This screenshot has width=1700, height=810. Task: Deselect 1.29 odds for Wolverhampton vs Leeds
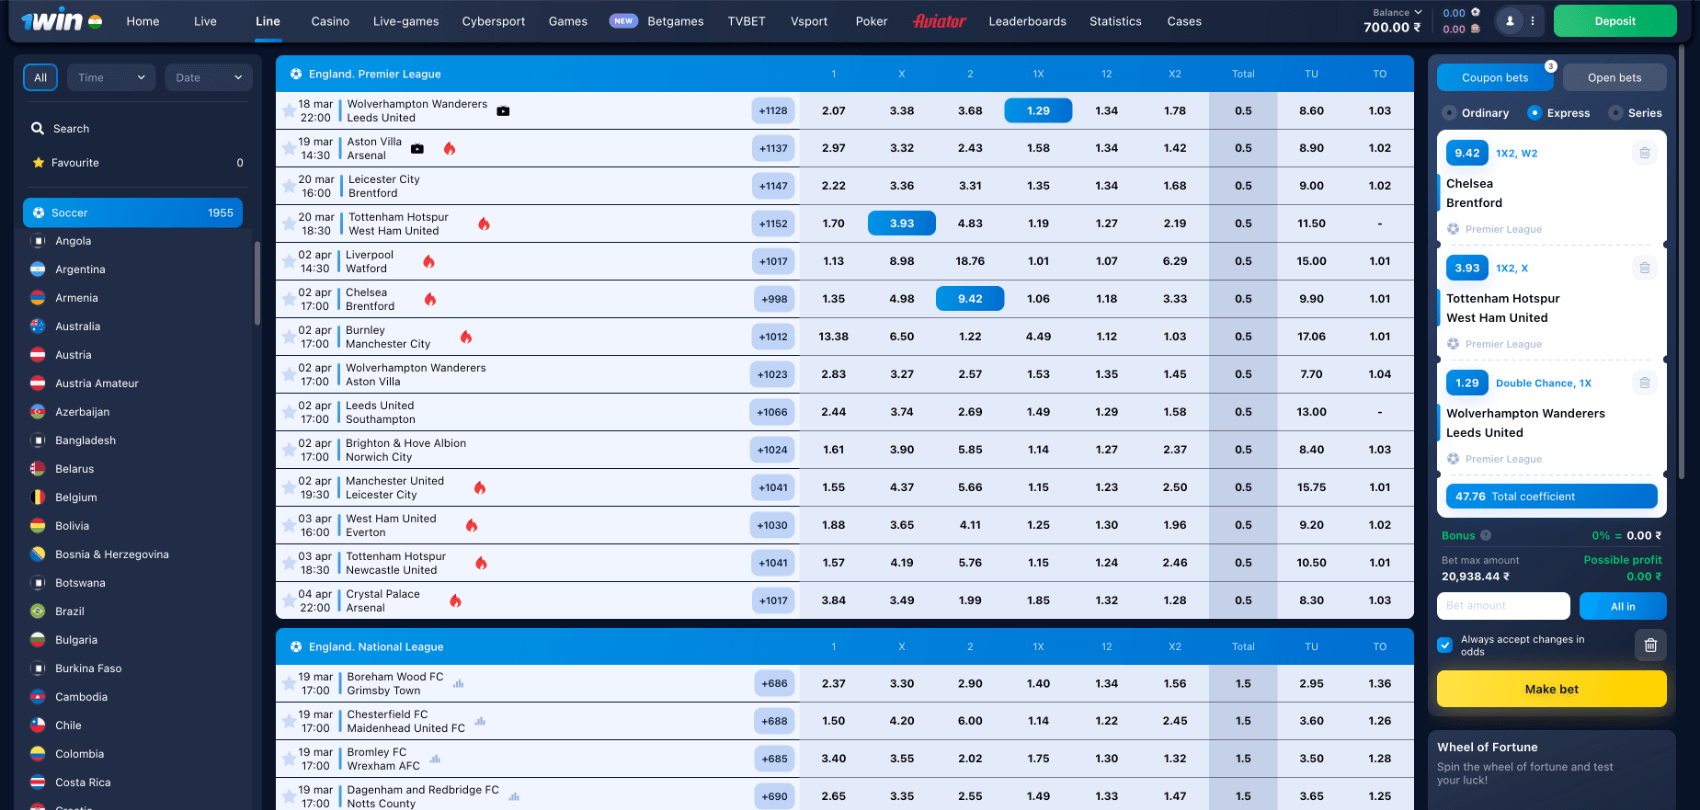[x=1038, y=111]
